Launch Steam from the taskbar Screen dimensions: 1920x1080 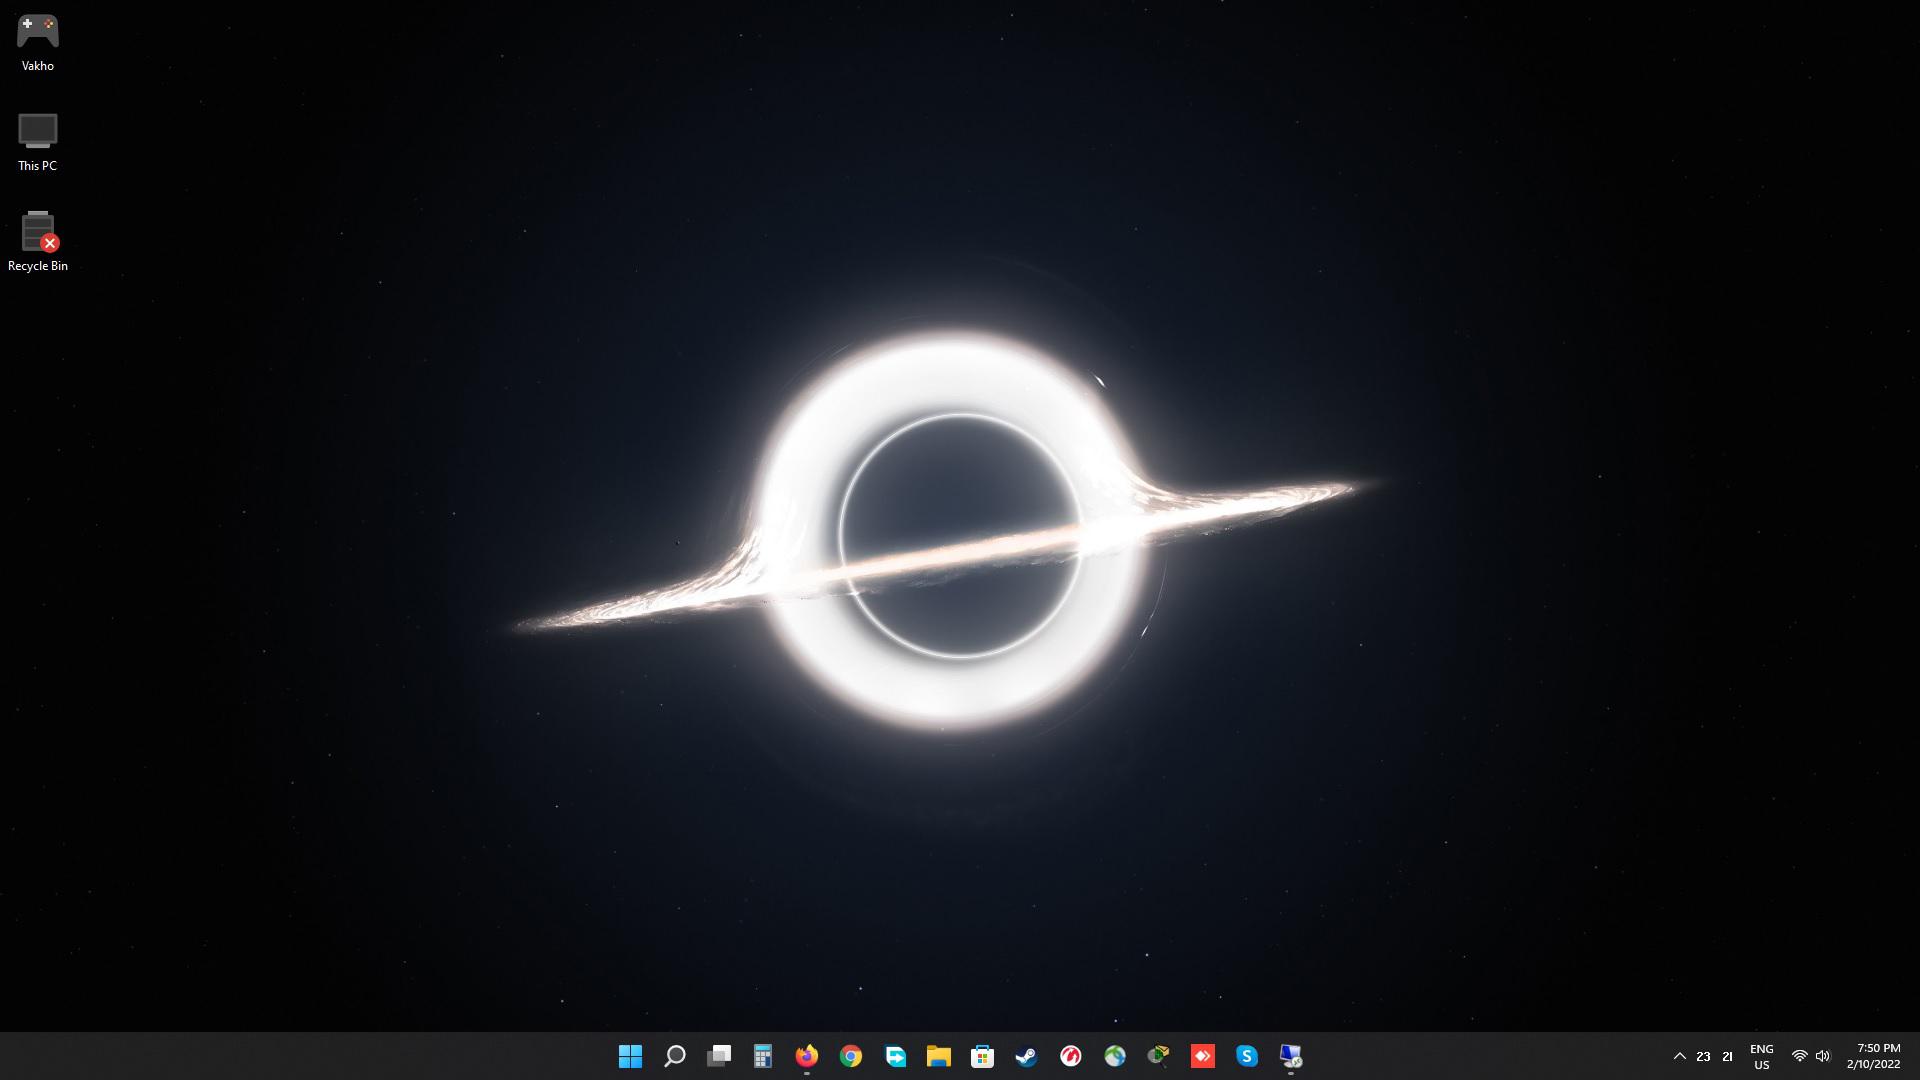[x=1026, y=1056]
